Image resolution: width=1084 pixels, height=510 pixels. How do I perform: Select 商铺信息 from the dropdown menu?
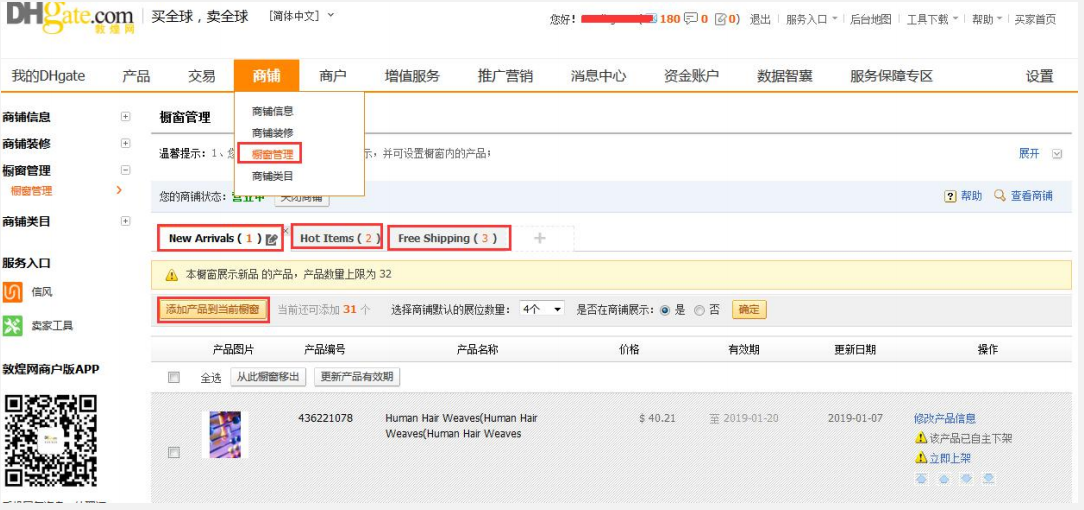[272, 111]
